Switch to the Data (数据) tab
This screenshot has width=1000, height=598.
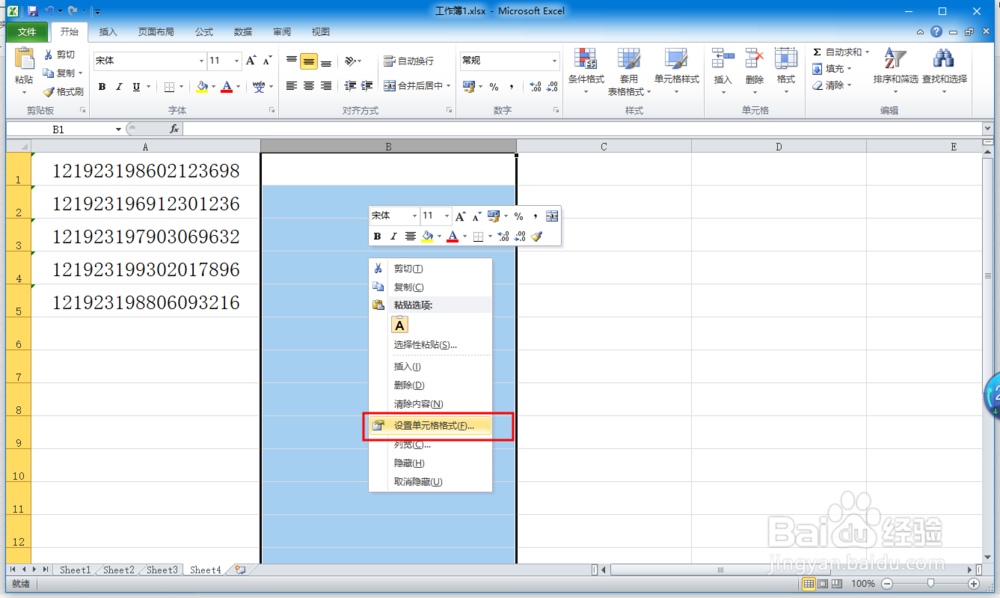[243, 32]
